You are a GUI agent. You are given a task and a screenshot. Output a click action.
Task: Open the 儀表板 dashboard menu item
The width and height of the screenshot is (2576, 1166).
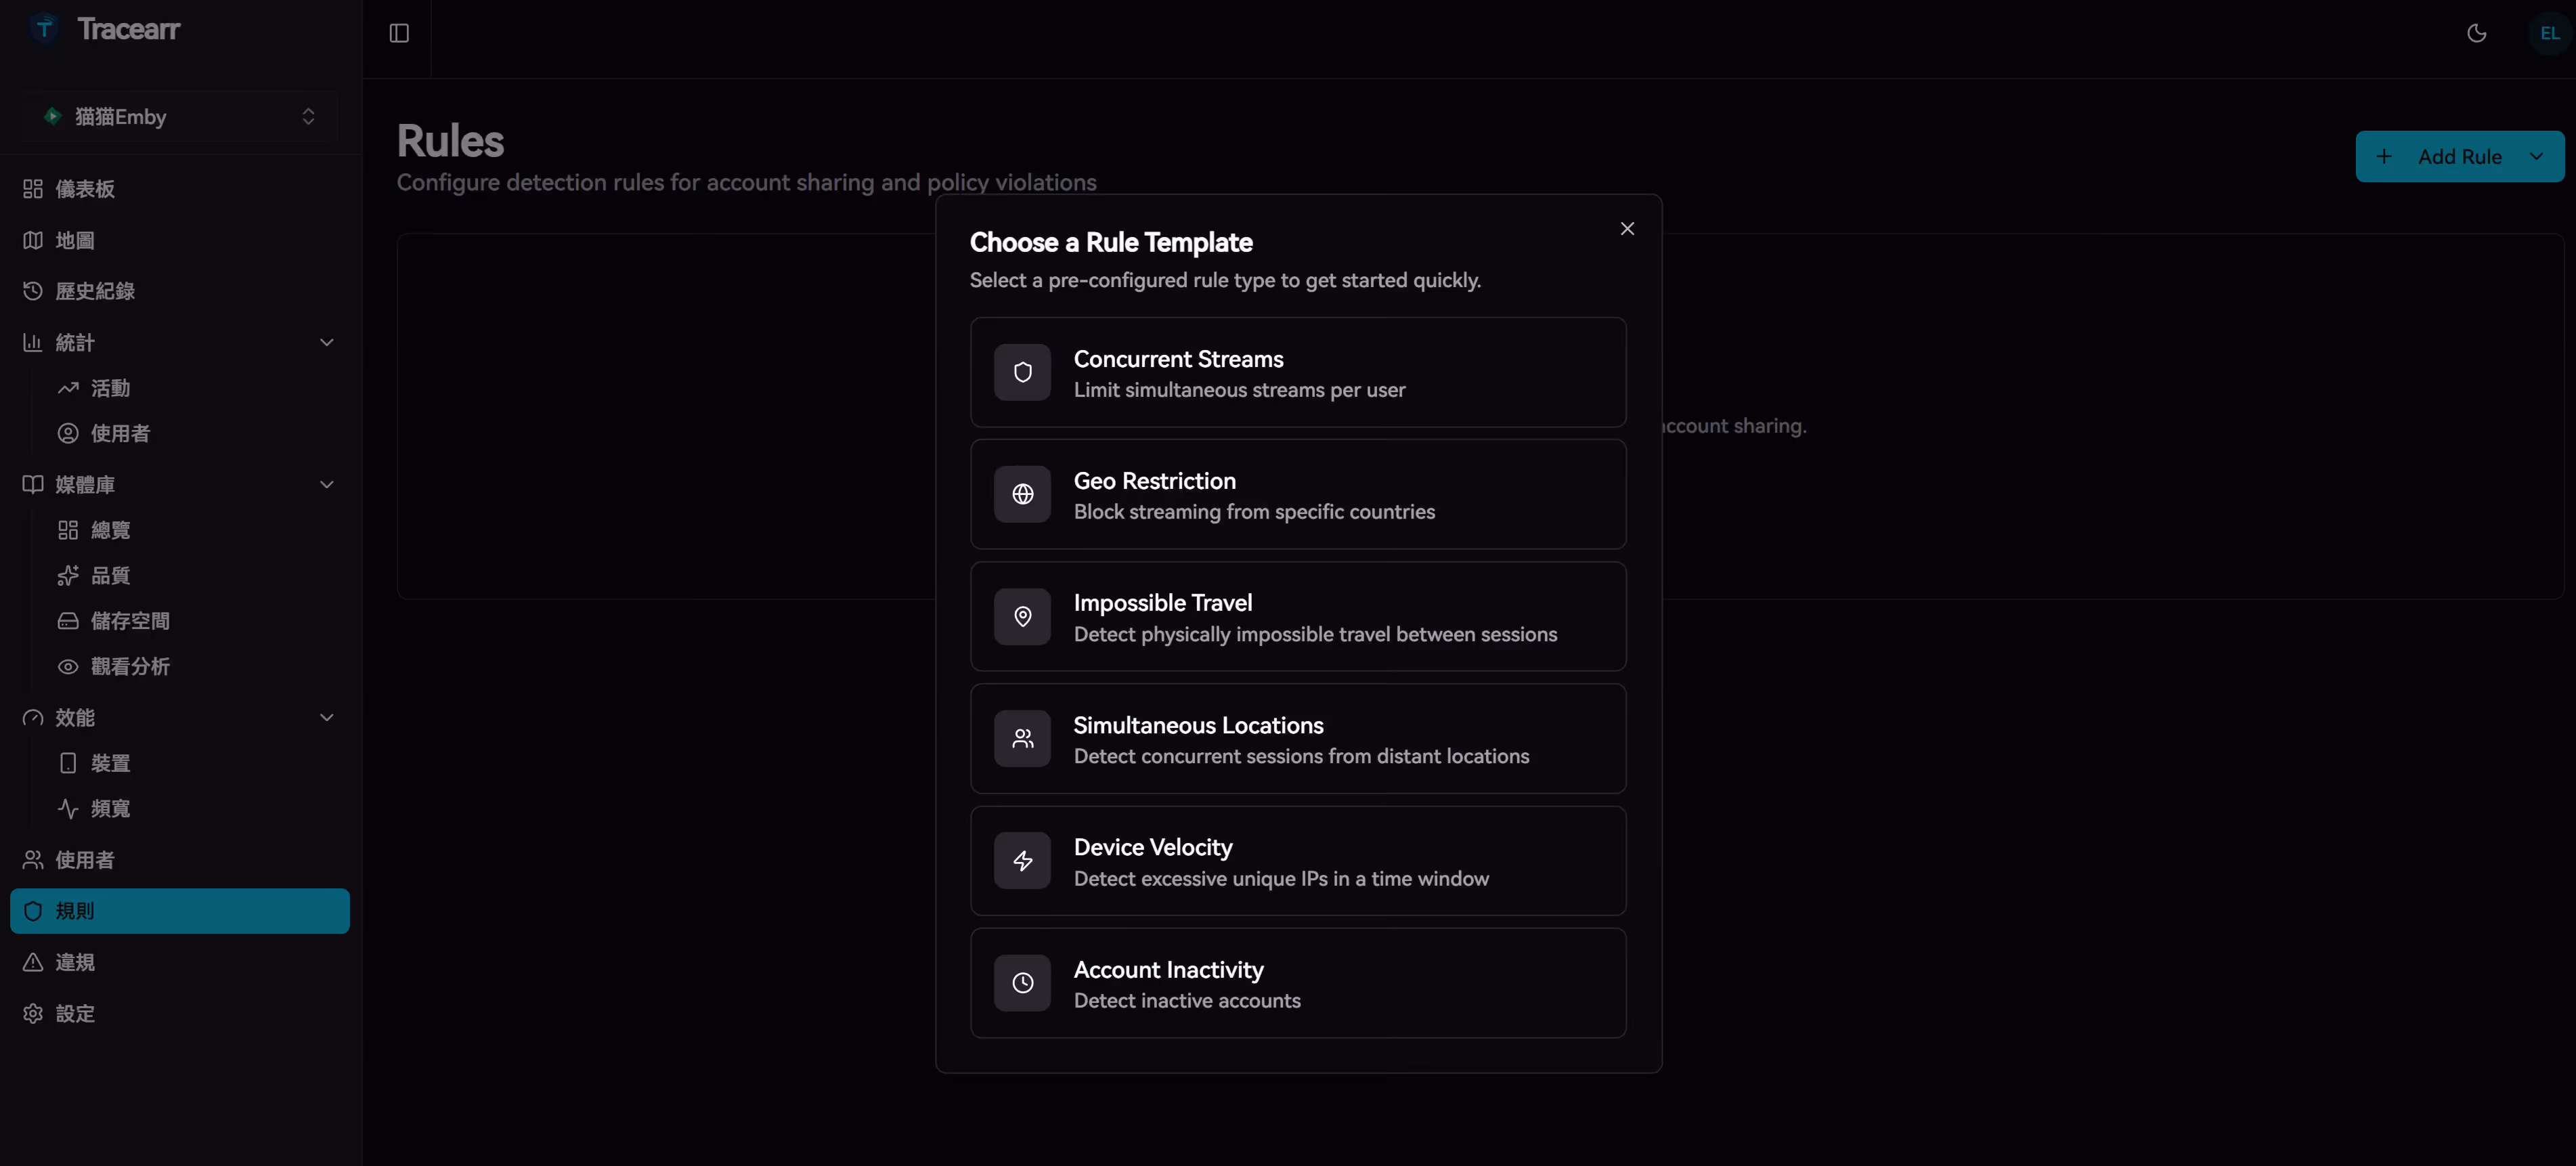pos(85,189)
